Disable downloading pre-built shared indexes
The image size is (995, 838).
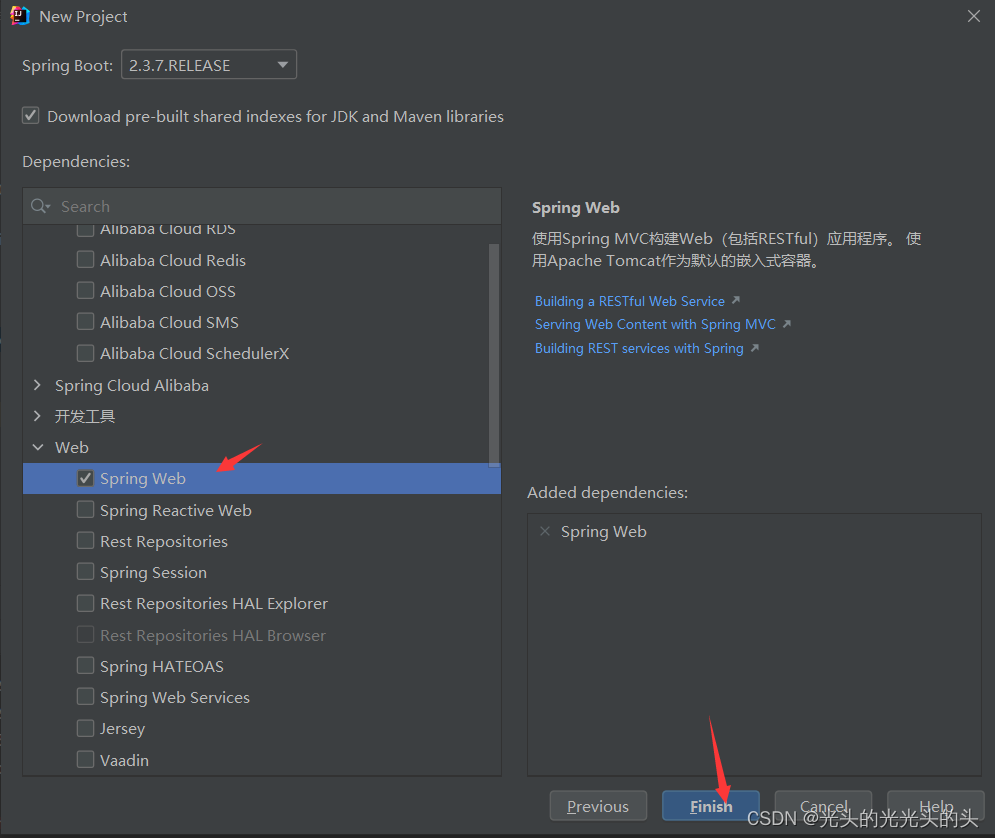[30, 115]
